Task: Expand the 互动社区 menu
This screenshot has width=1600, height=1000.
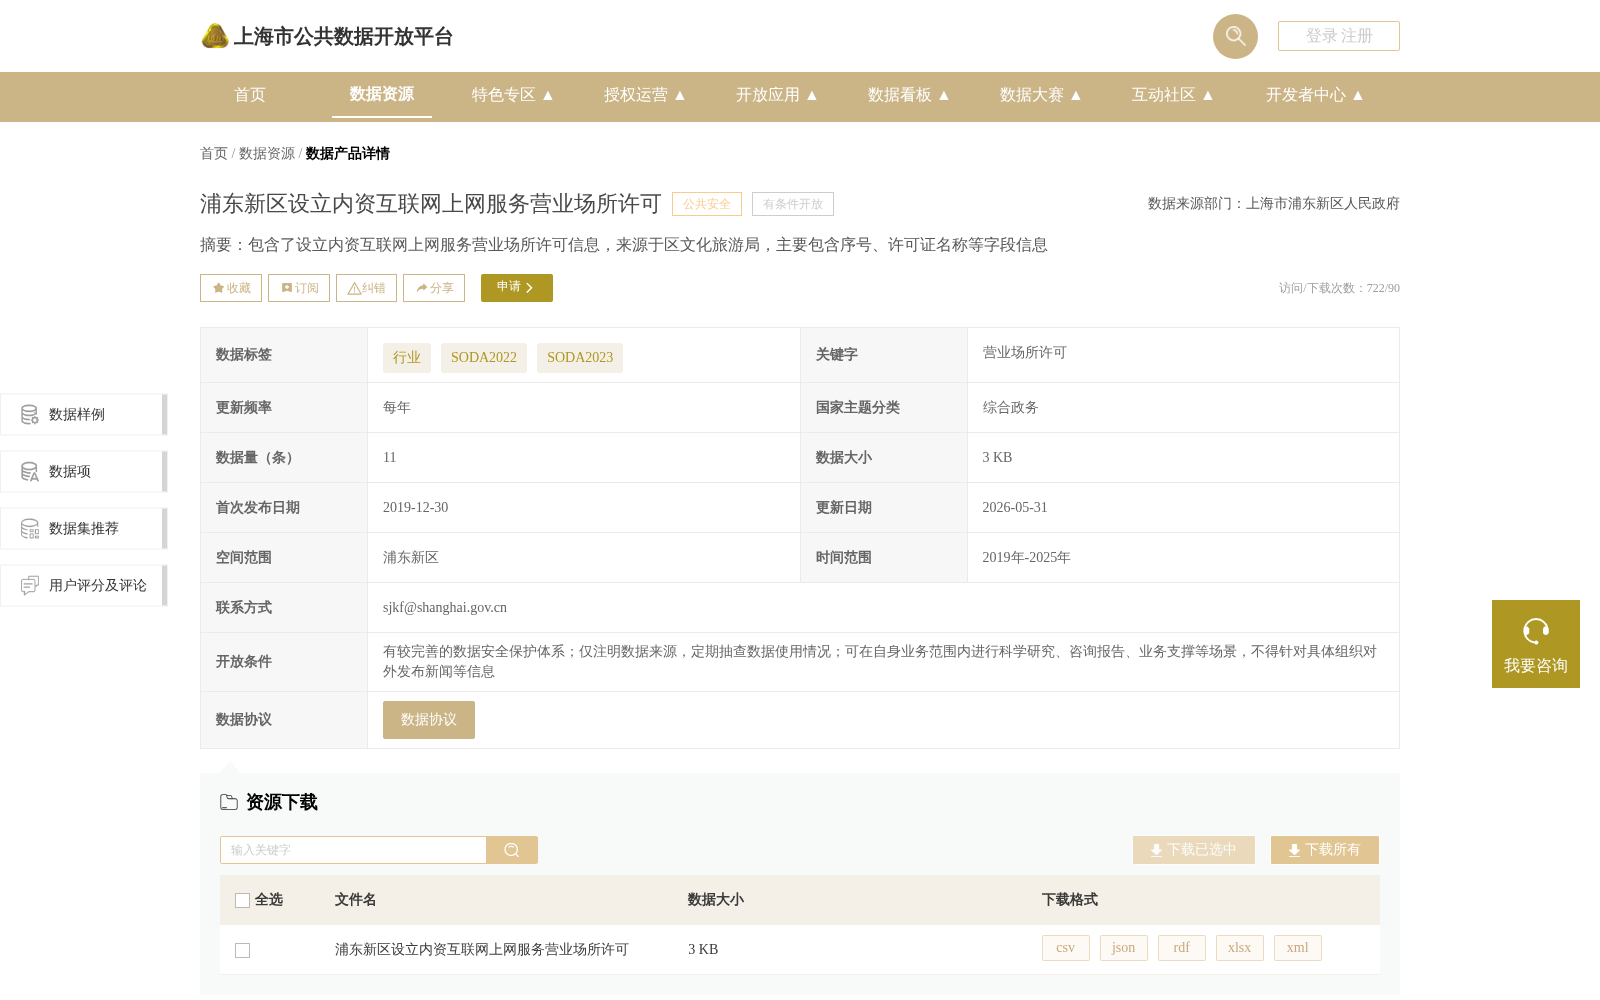Action: 1172,95
